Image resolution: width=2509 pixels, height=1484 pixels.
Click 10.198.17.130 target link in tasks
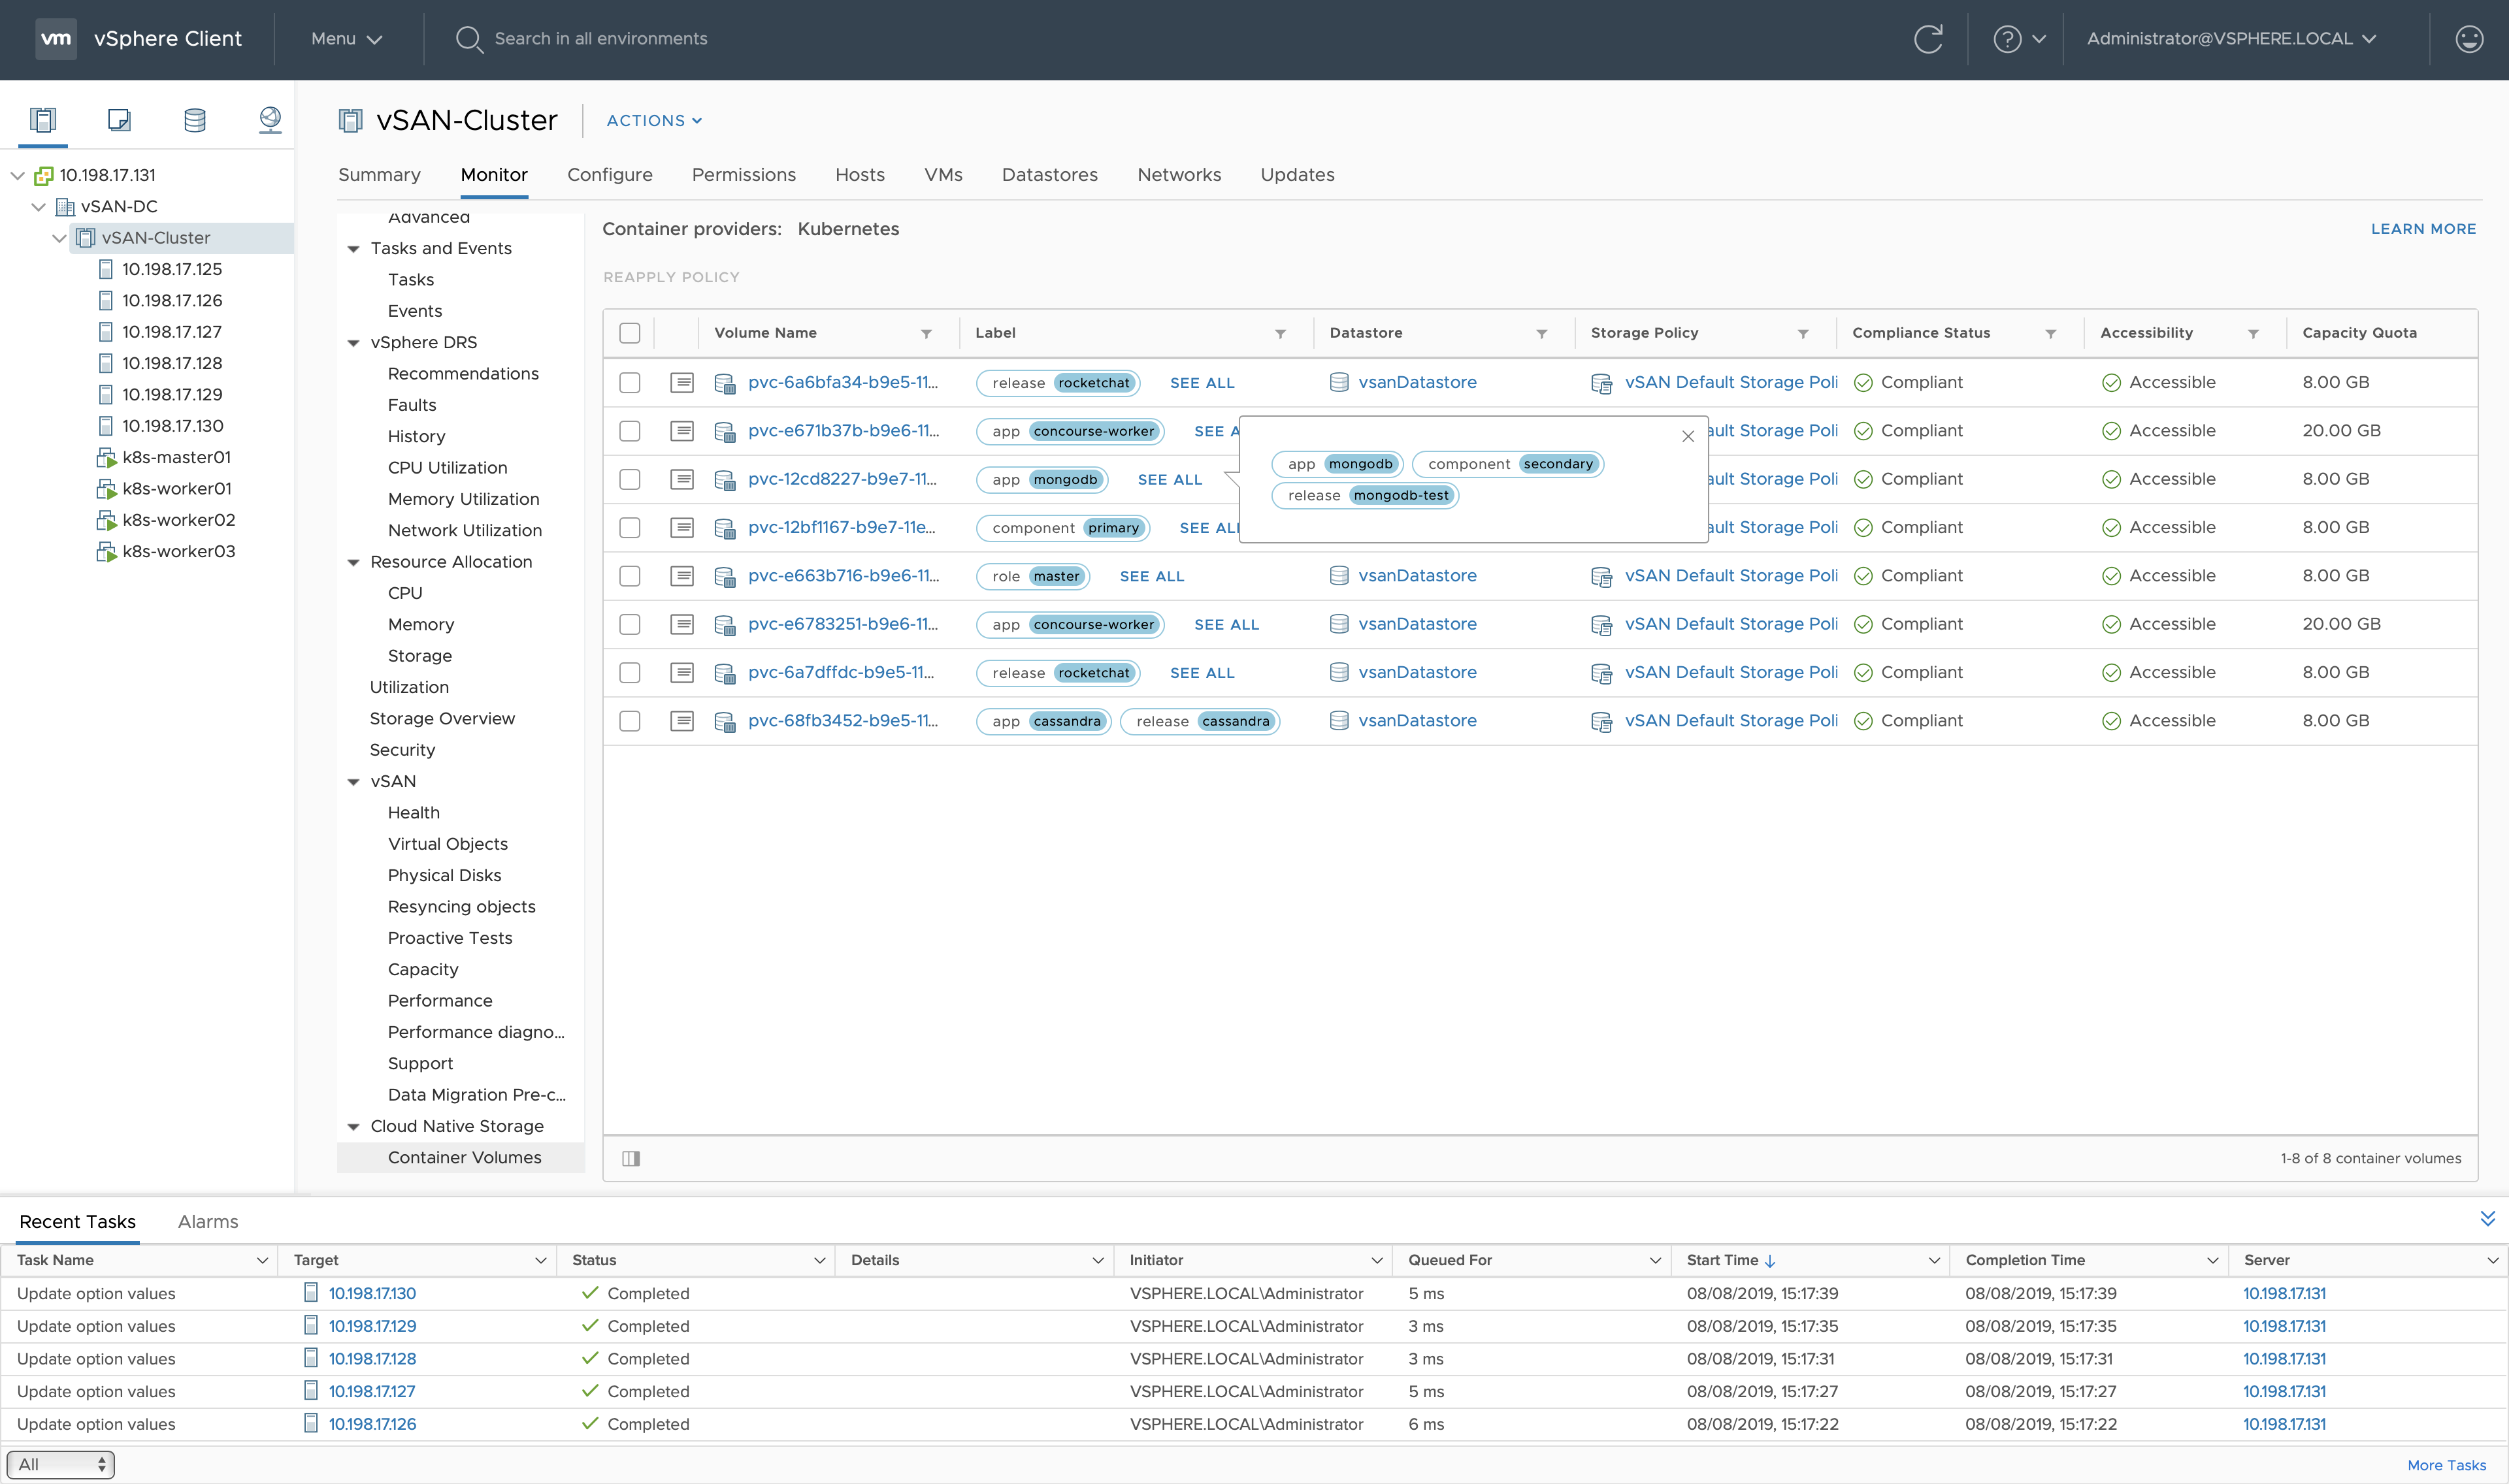pos(372,1294)
